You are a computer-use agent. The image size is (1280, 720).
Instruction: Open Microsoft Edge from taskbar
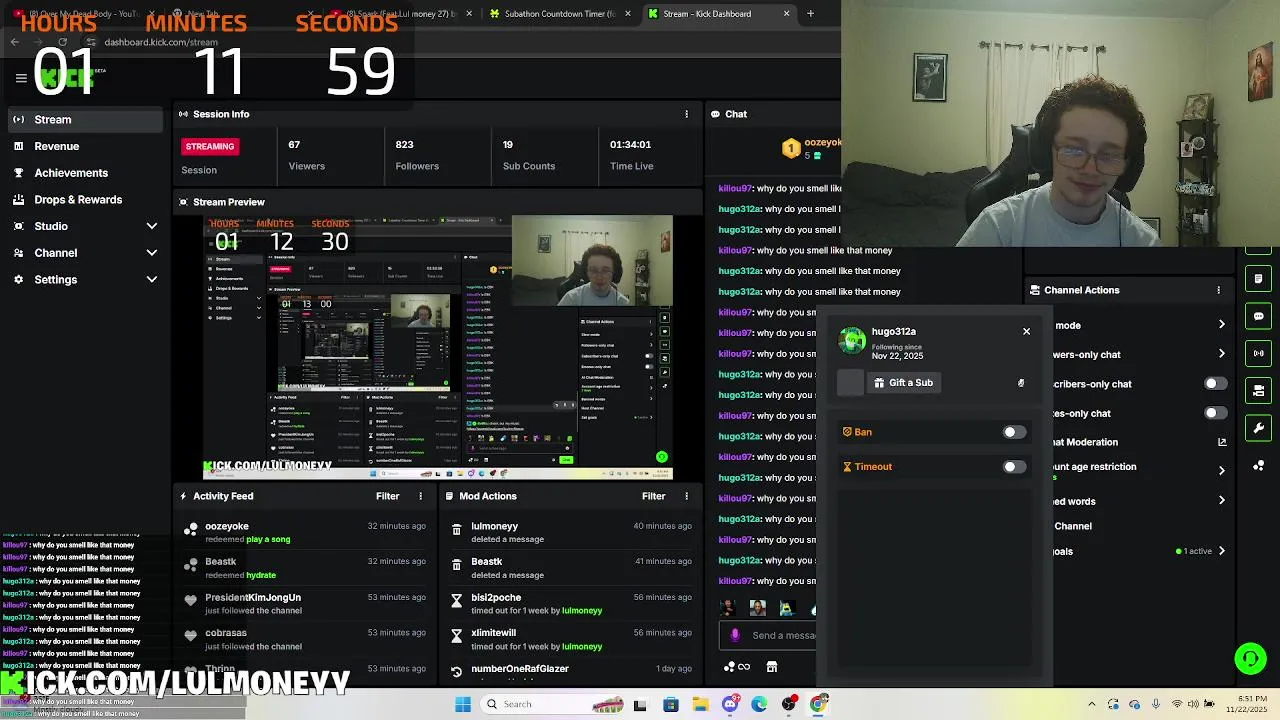point(760,704)
